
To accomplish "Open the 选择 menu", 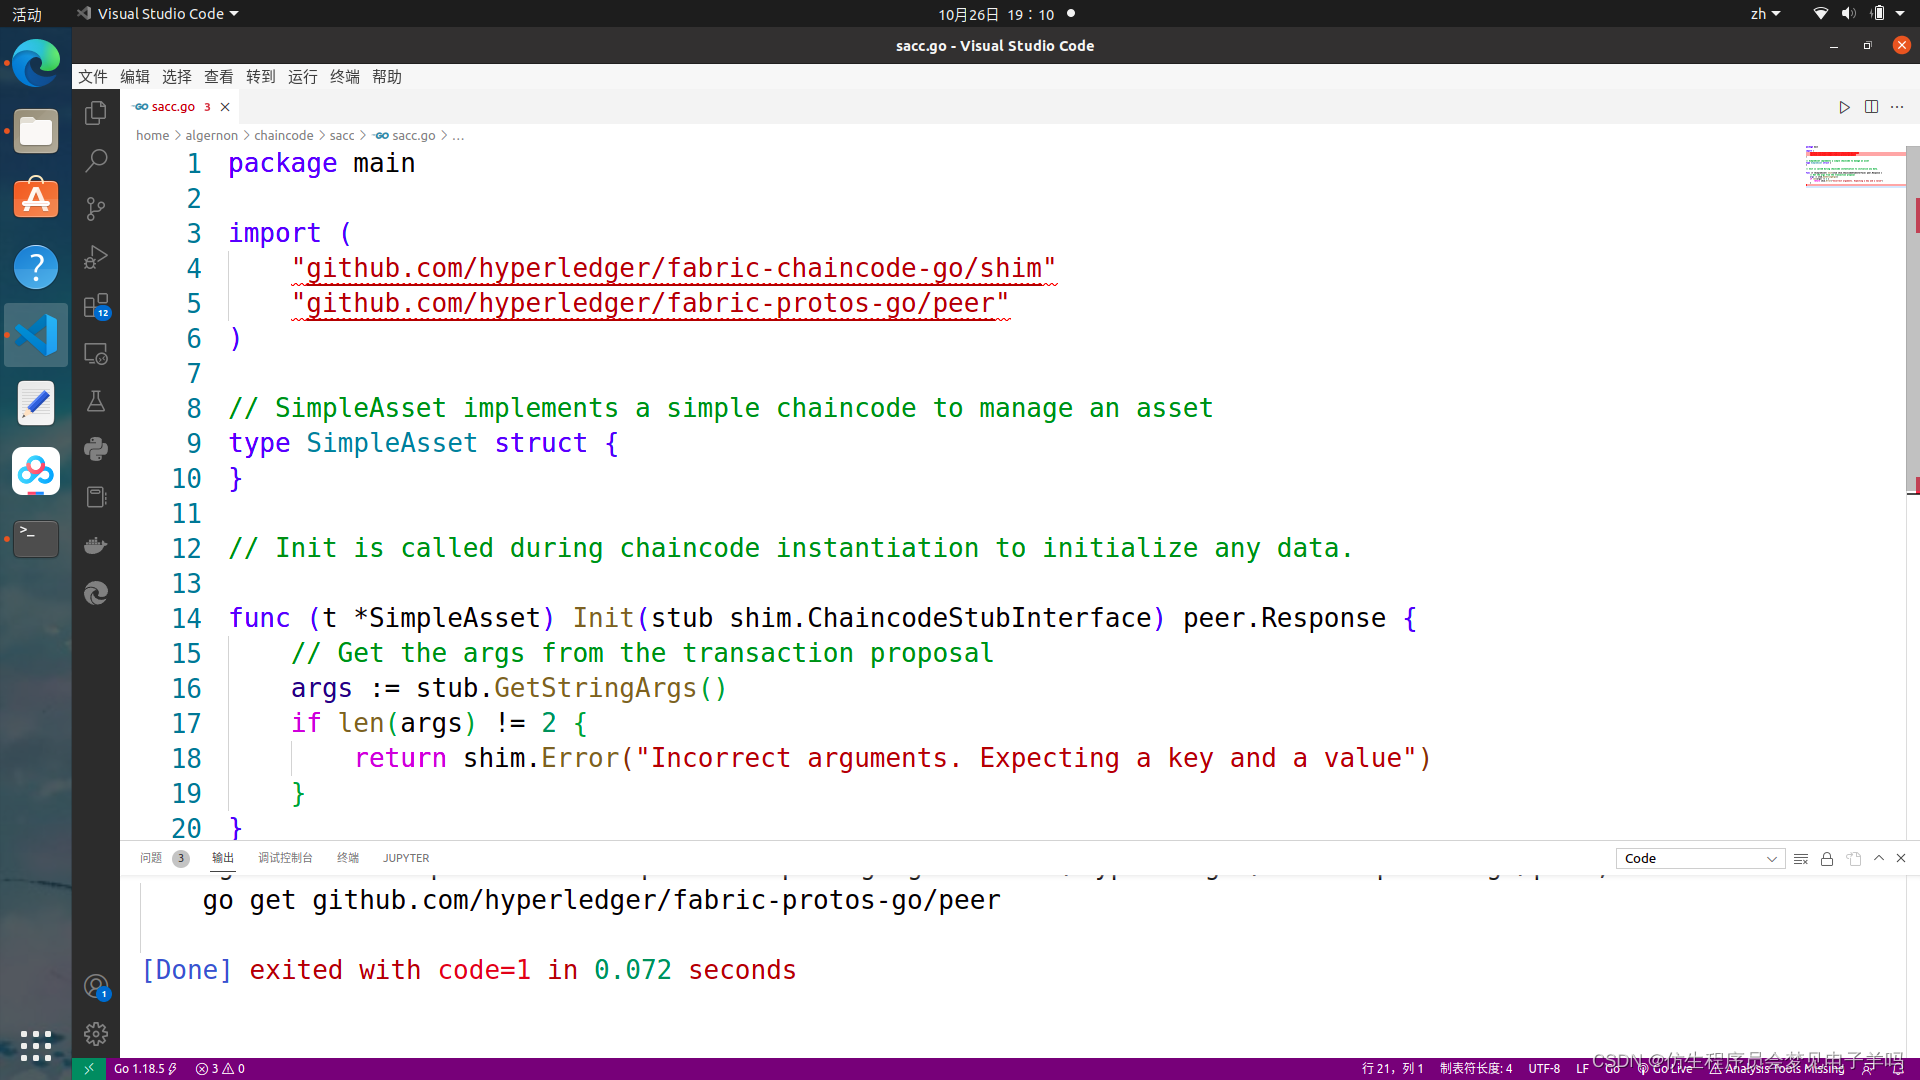I will [x=177, y=77].
